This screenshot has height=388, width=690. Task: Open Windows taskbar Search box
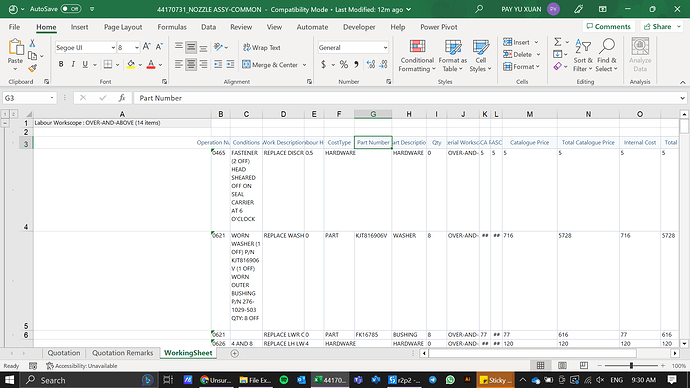tap(87, 380)
